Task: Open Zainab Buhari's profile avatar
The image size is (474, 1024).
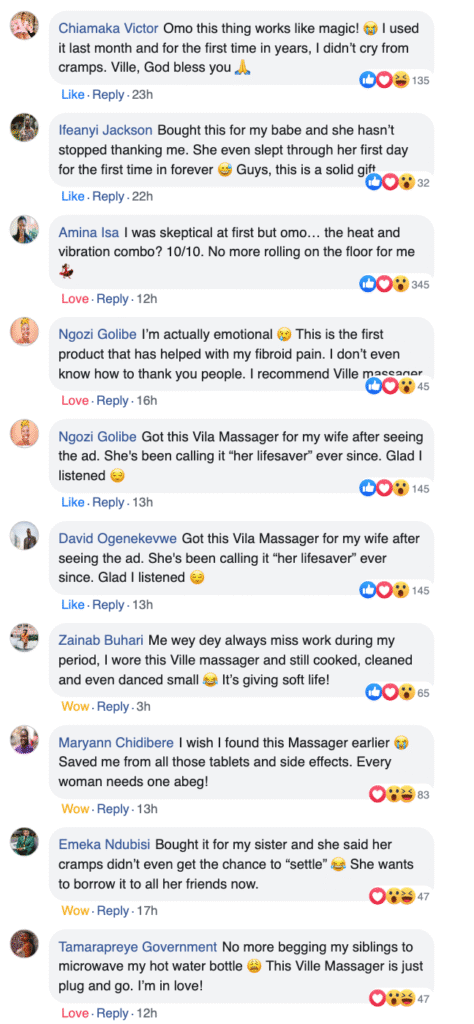Action: pyautogui.click(x=24, y=637)
